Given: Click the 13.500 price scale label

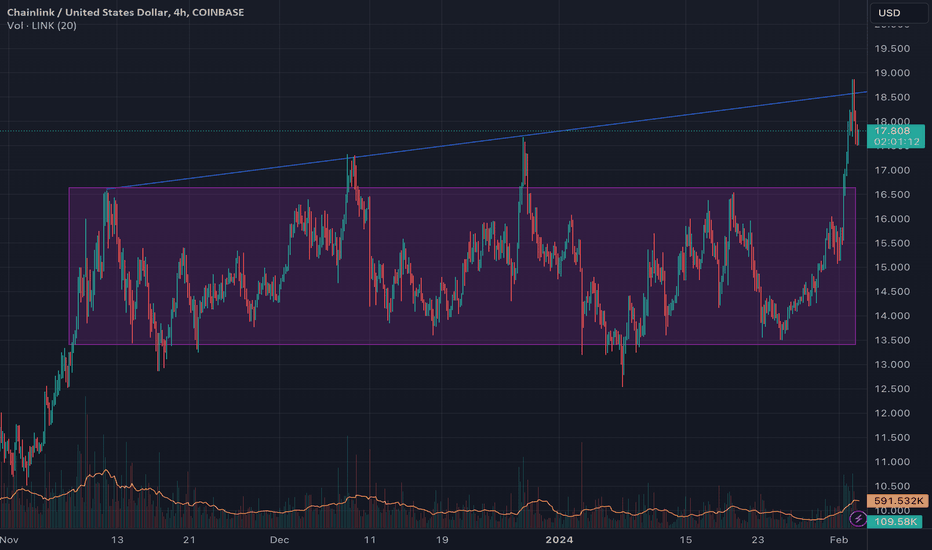Looking at the screenshot, I should coord(892,340).
